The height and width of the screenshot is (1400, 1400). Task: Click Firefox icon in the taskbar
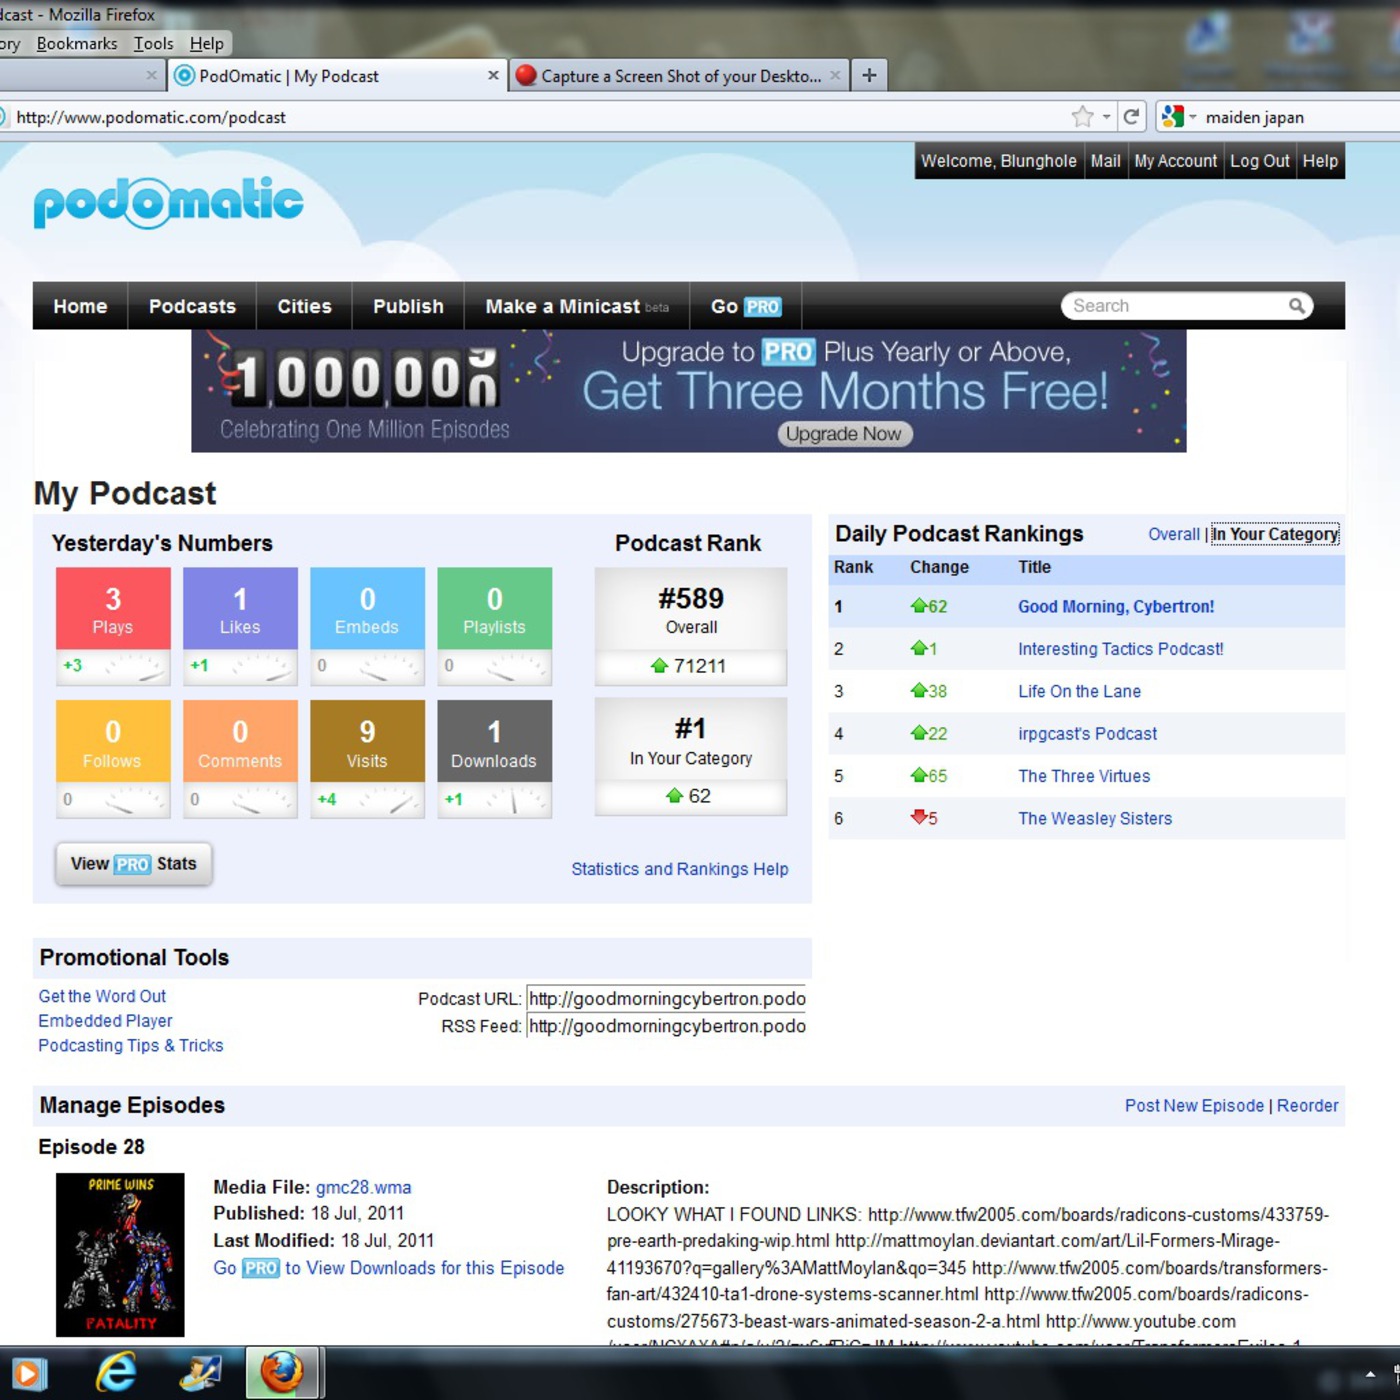pos(282,1373)
